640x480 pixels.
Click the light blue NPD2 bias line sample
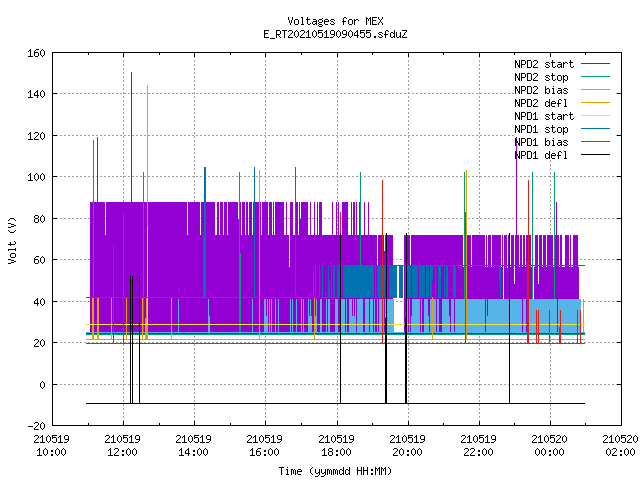coord(595,90)
